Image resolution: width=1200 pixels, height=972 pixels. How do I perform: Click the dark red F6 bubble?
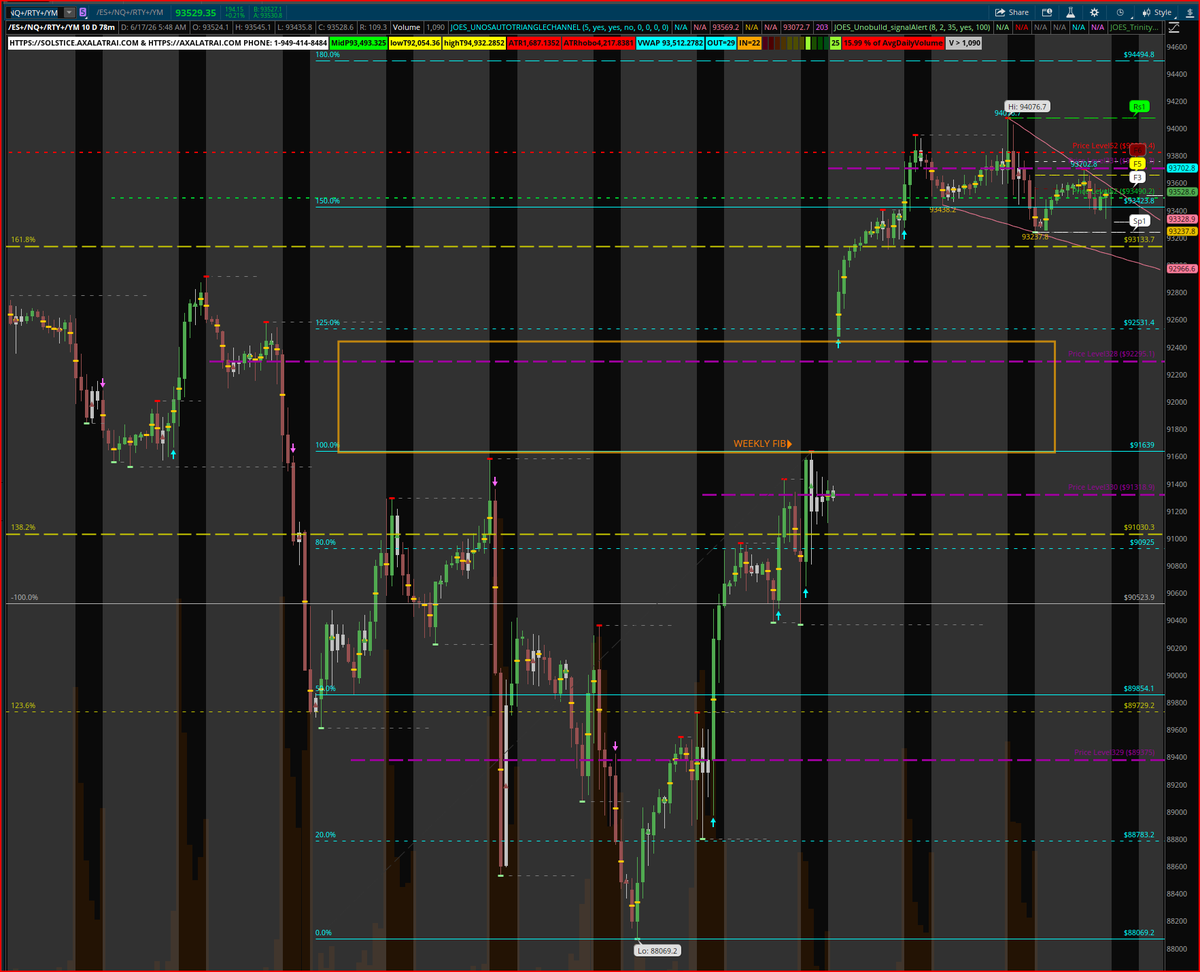[1137, 150]
